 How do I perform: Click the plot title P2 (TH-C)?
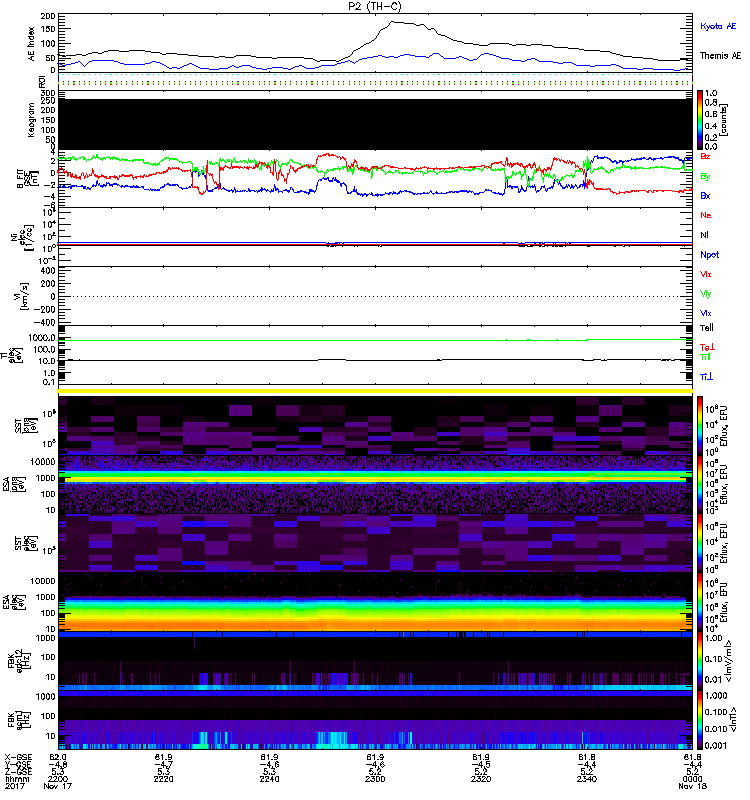point(374,6)
